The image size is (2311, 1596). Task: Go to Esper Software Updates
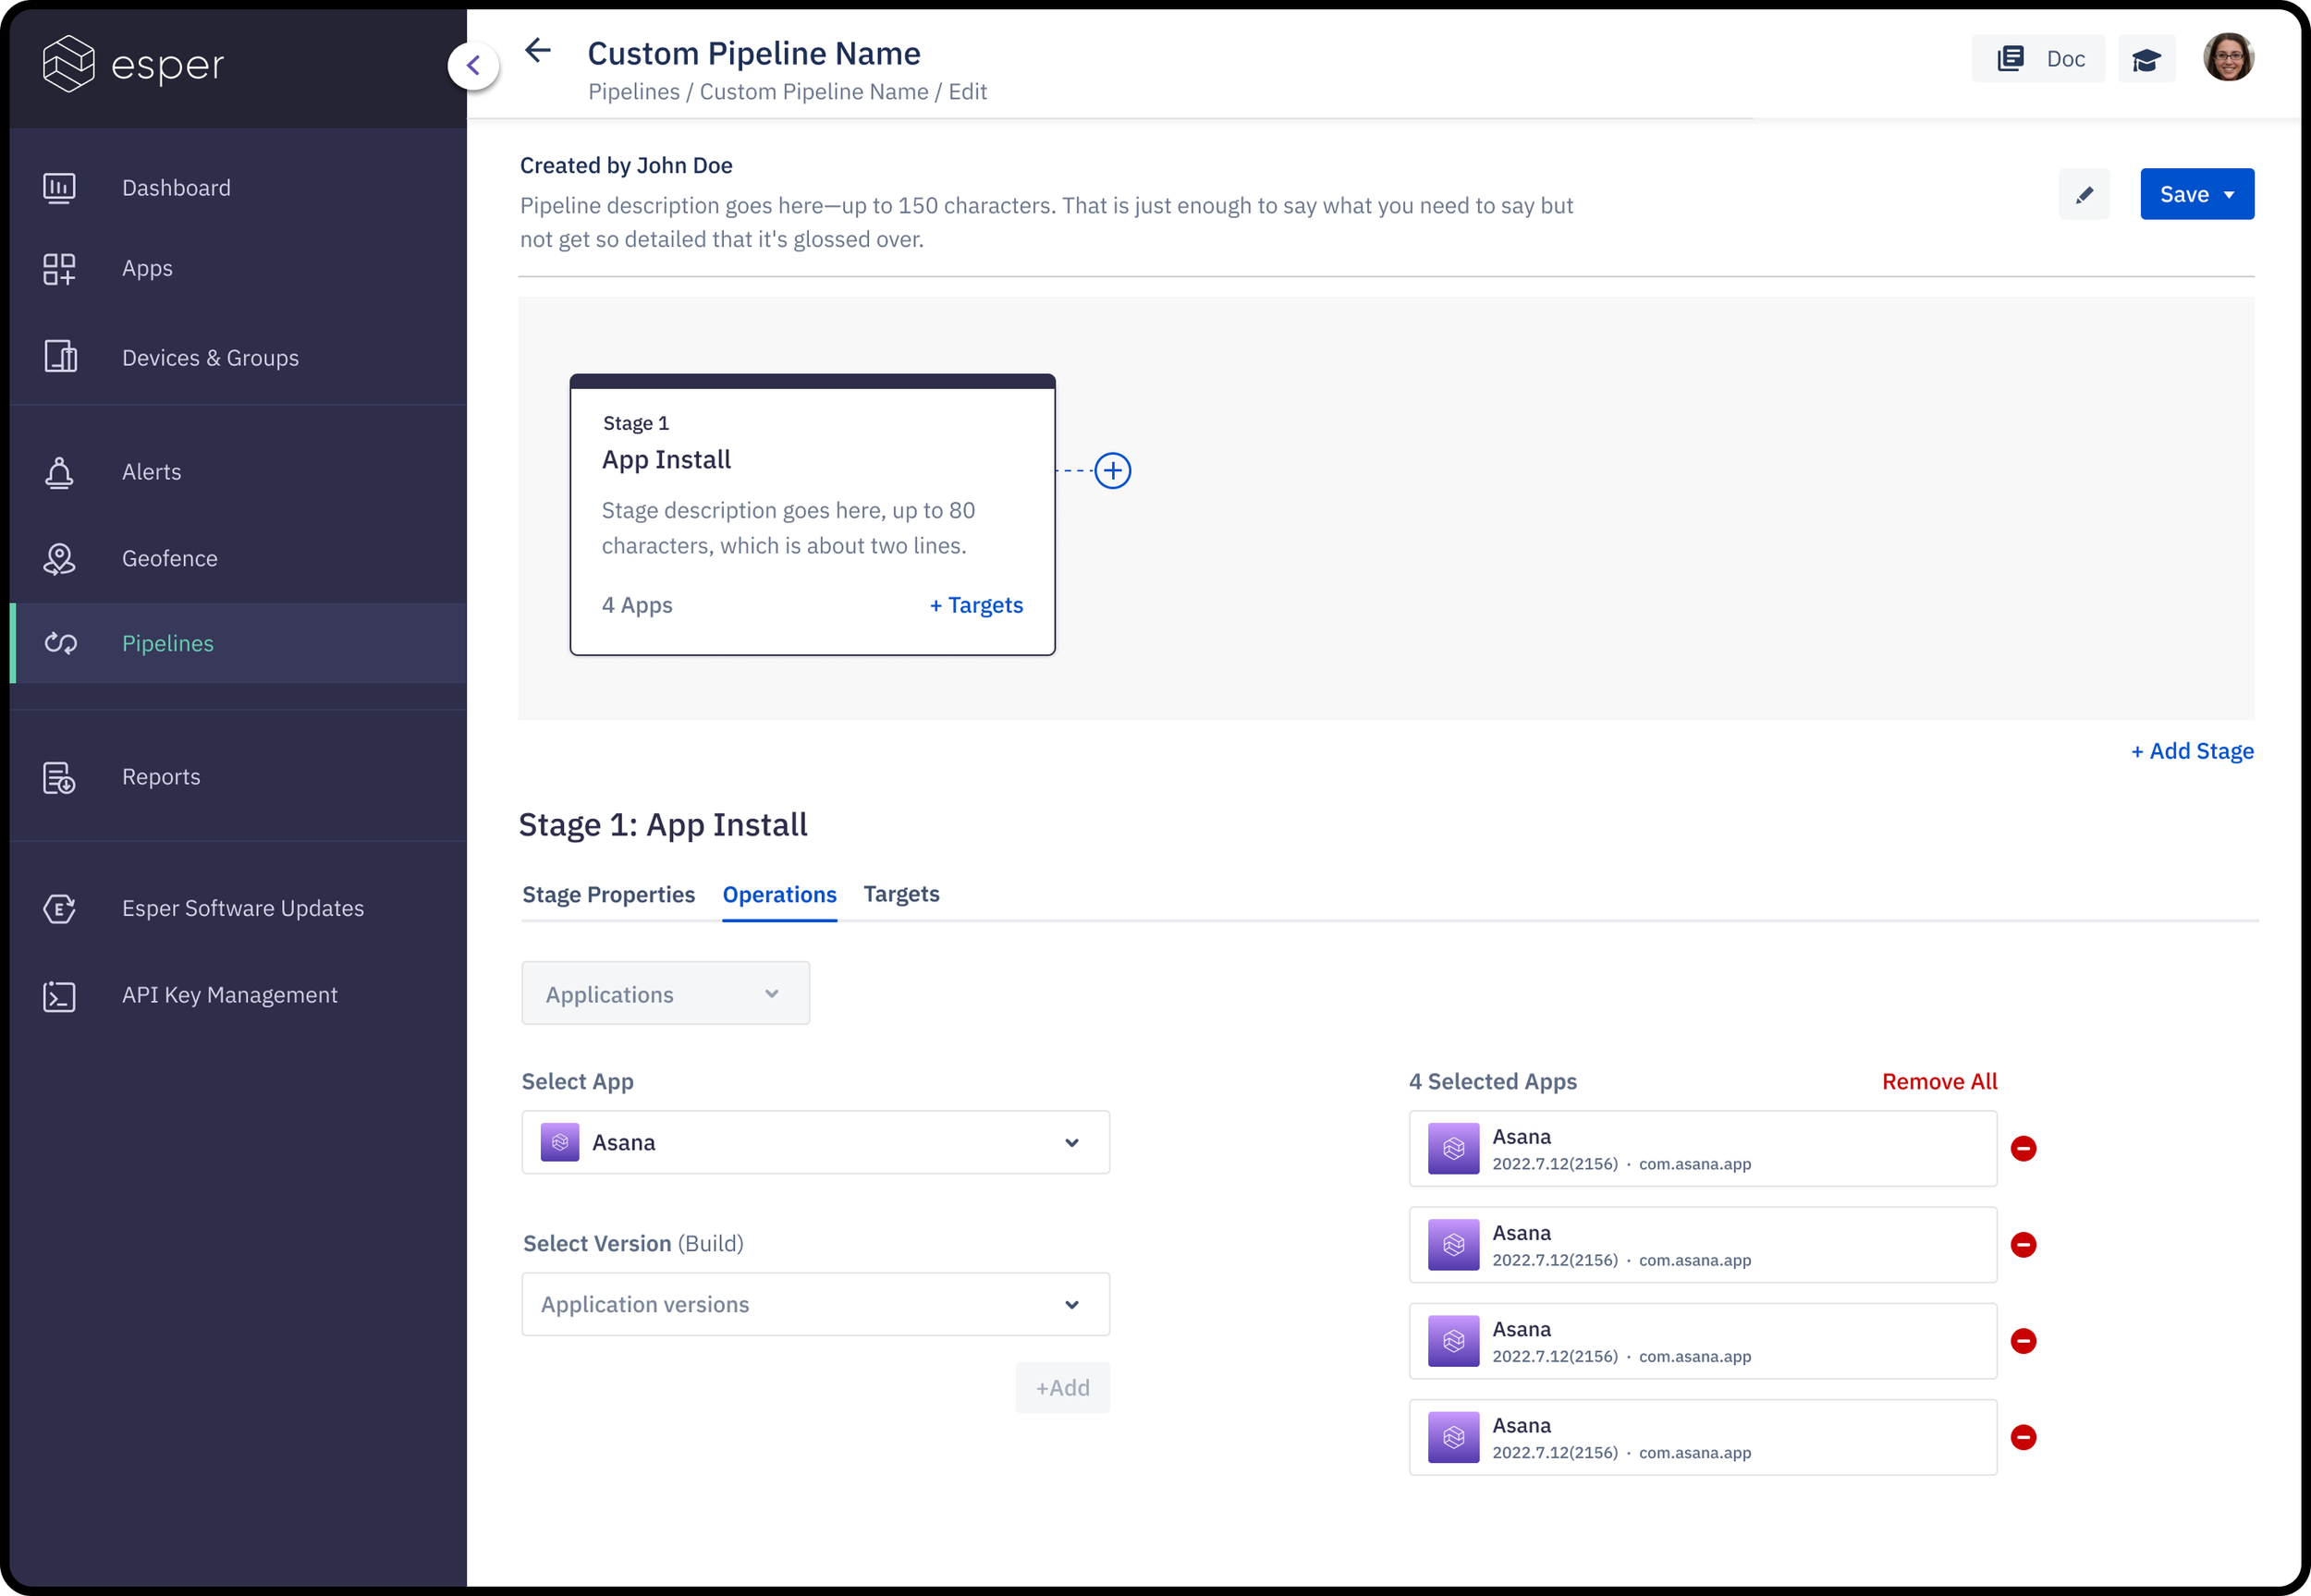pos(242,909)
